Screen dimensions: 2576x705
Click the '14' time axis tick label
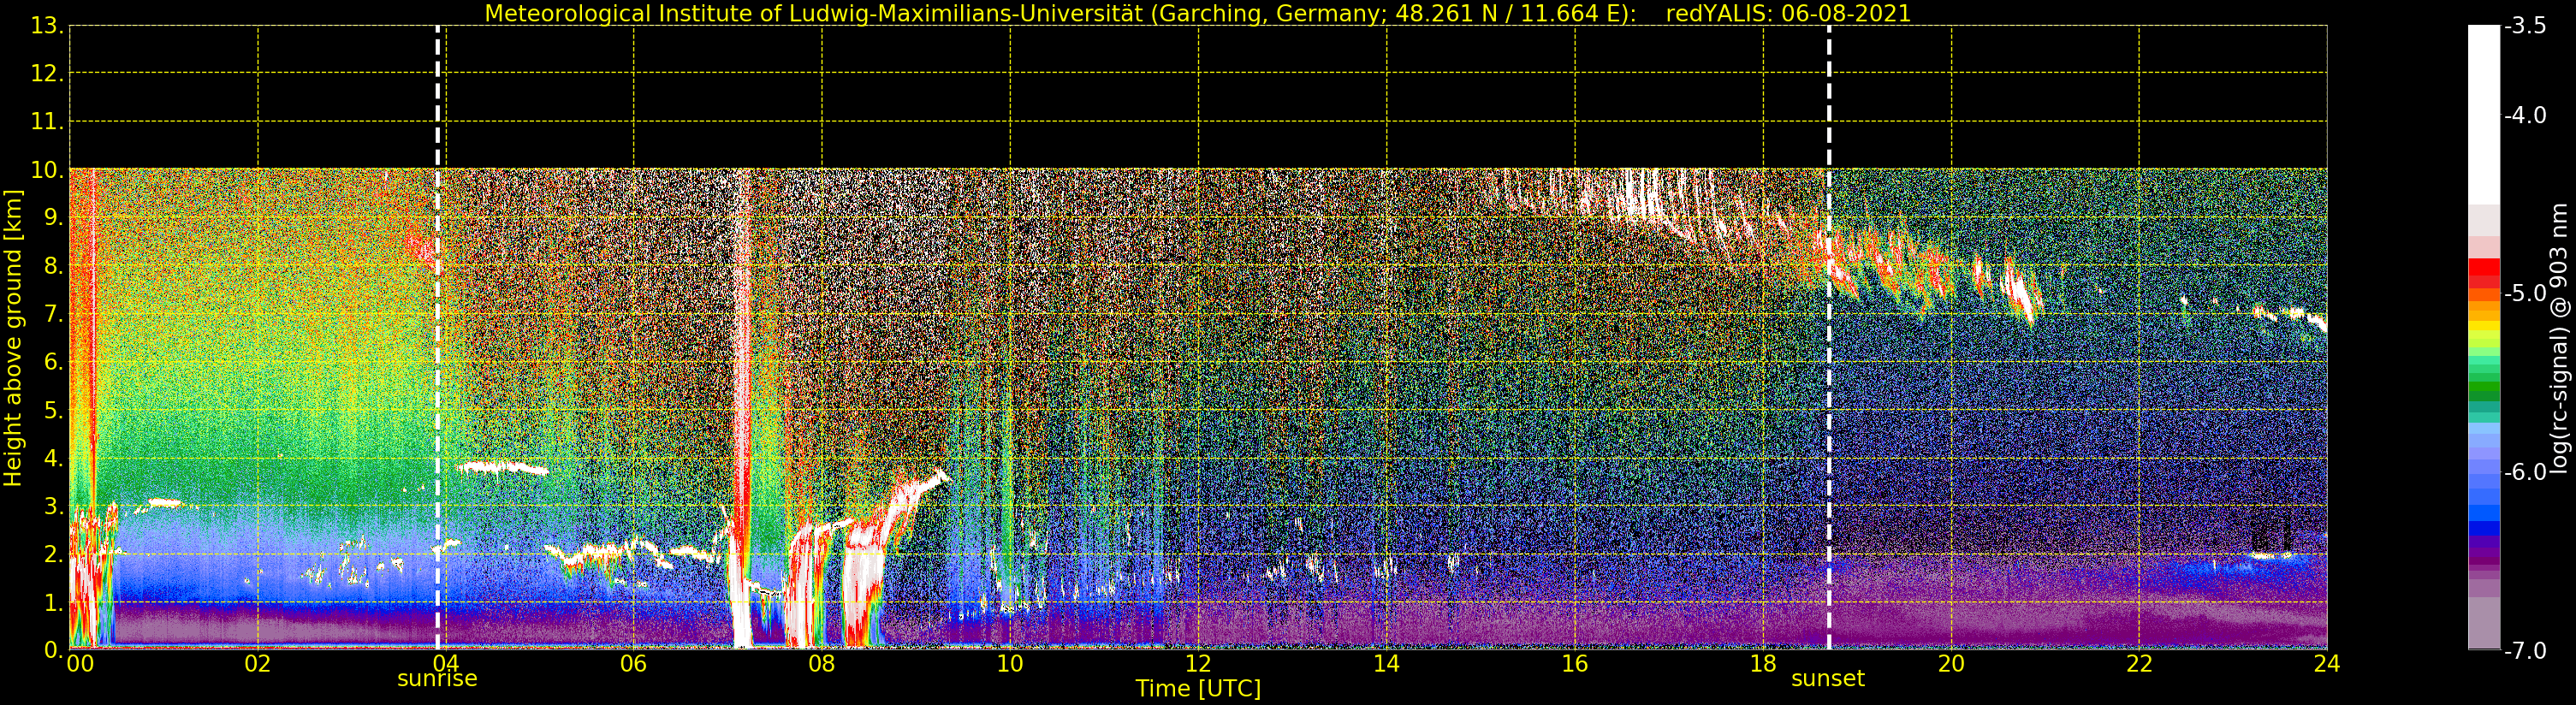click(1386, 664)
